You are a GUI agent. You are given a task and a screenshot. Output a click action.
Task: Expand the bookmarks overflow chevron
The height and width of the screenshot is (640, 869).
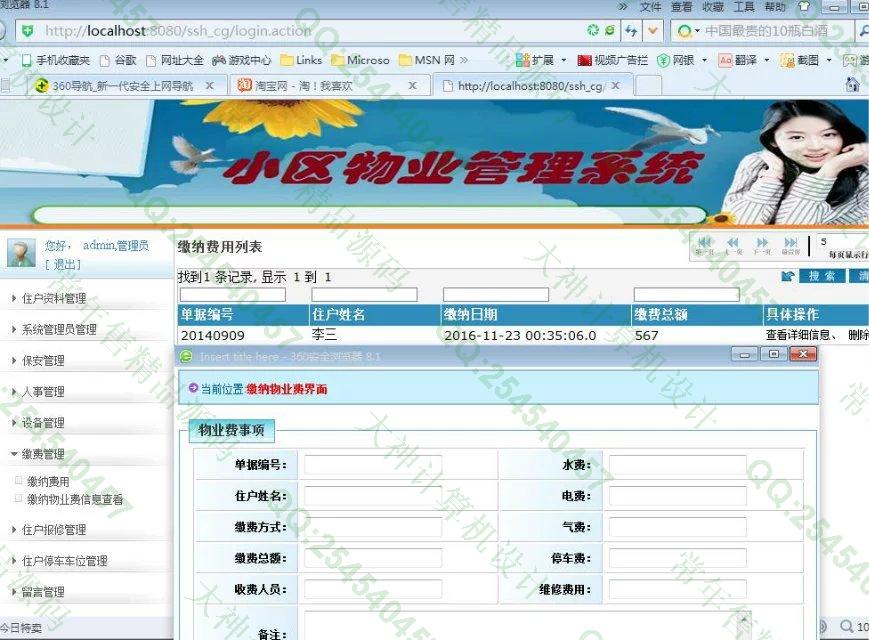(464, 60)
